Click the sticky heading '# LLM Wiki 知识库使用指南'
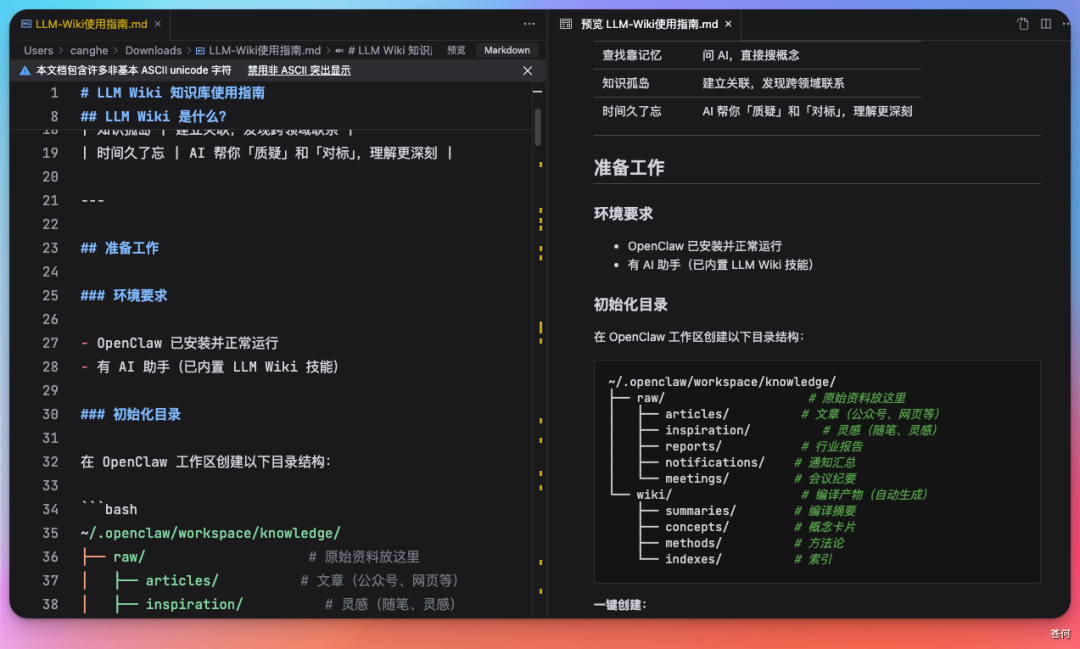This screenshot has height=649, width=1080. pos(172,93)
